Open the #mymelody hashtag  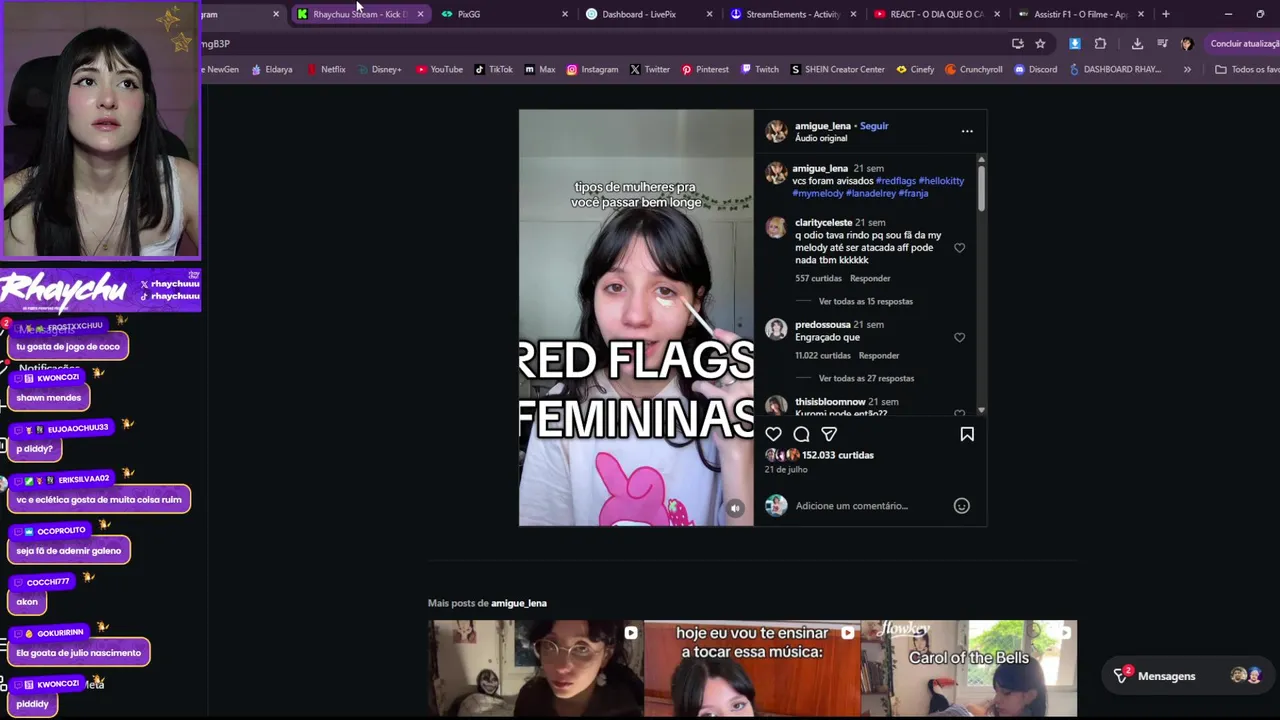tap(818, 193)
